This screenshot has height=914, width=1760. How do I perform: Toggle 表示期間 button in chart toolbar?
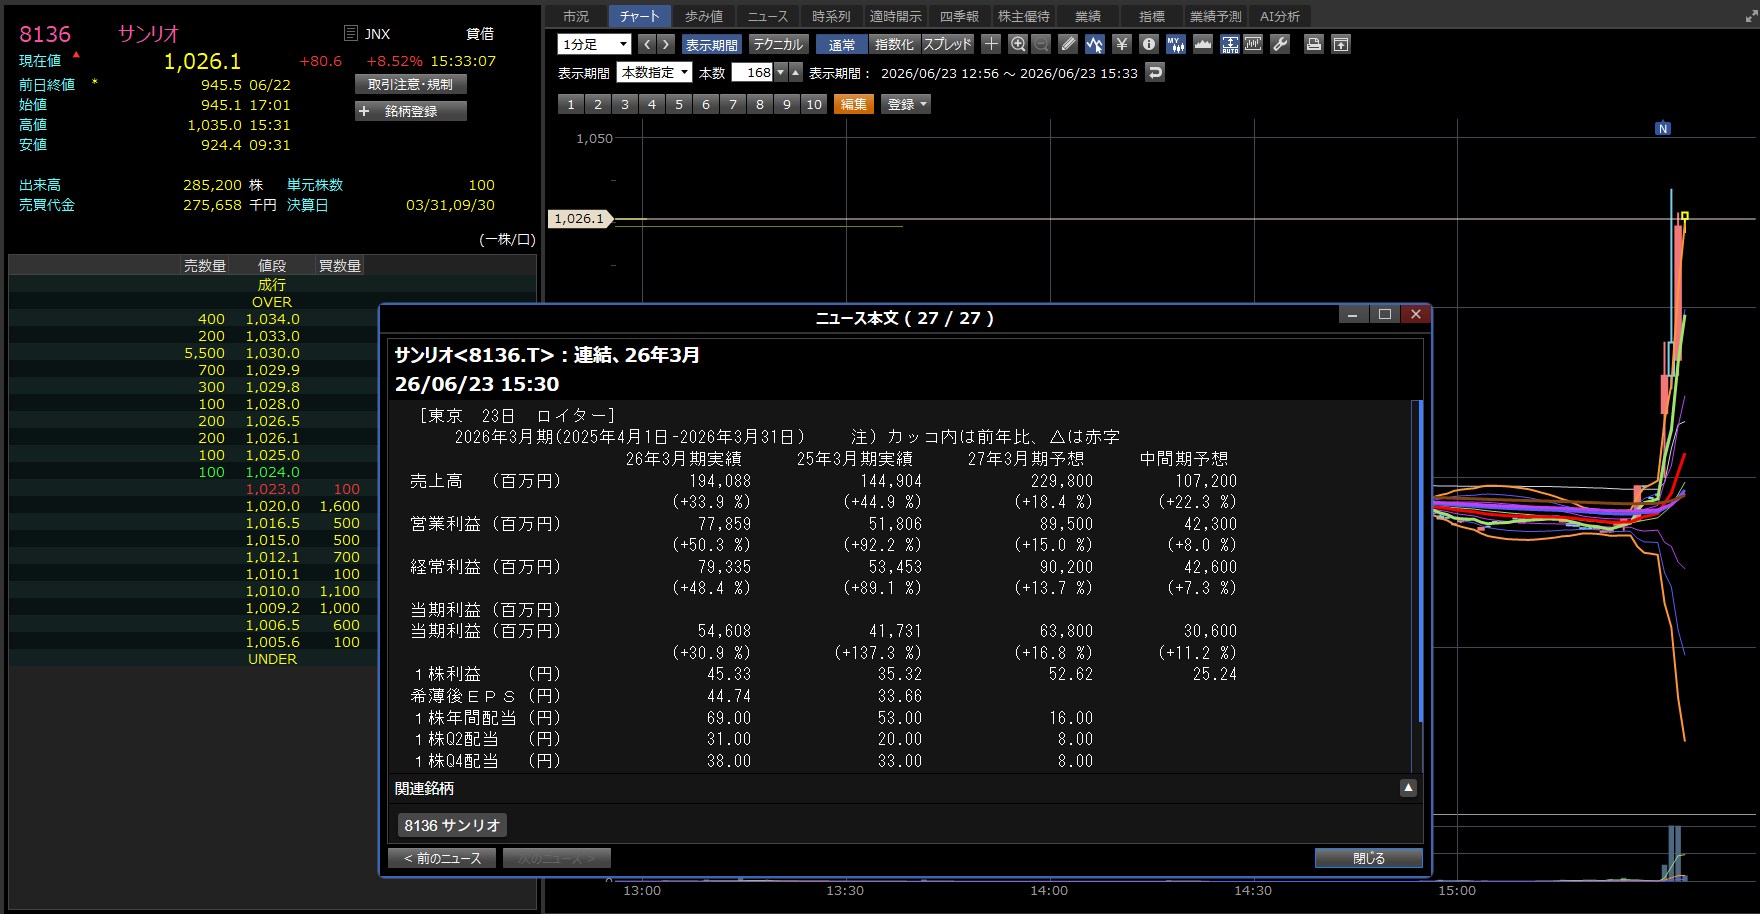711,44
